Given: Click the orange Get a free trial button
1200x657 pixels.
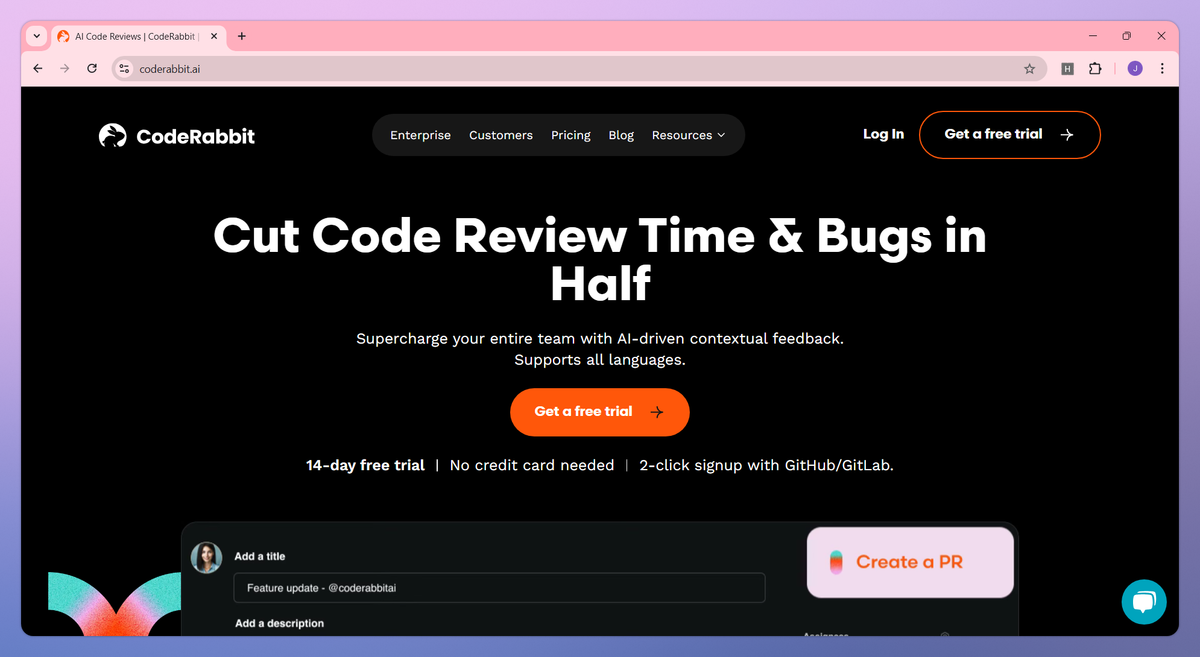Looking at the screenshot, I should tap(599, 412).
